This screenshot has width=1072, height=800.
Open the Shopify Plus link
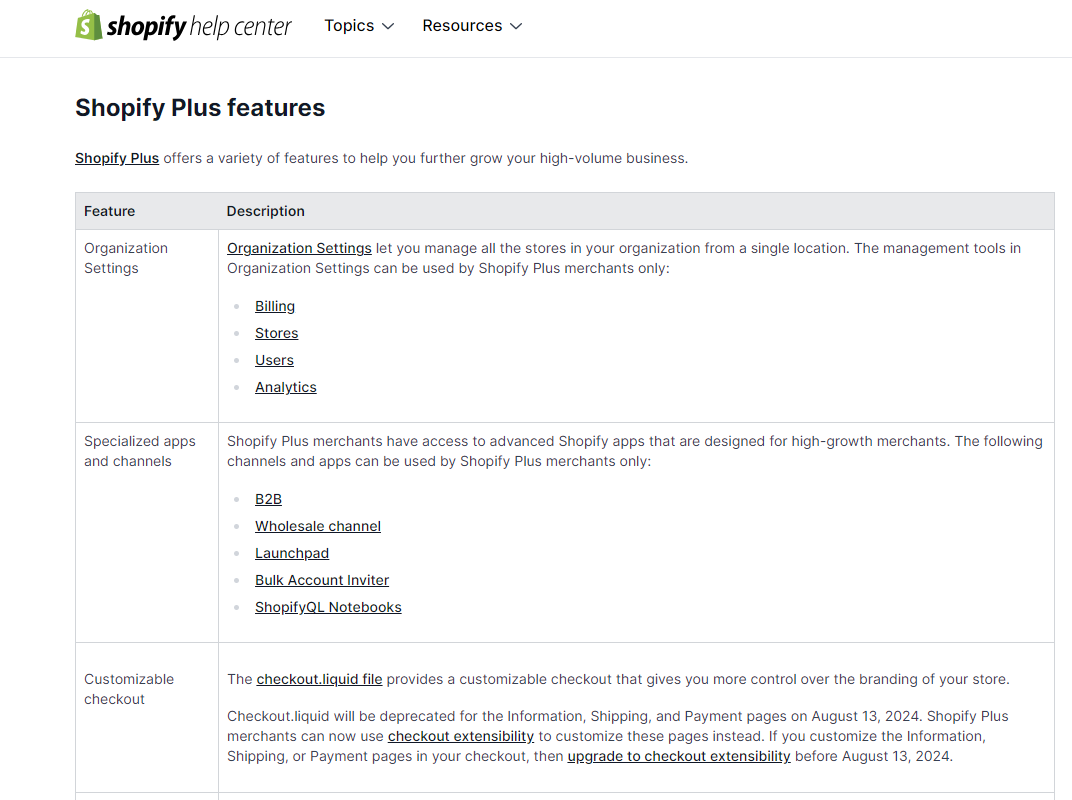coord(116,157)
